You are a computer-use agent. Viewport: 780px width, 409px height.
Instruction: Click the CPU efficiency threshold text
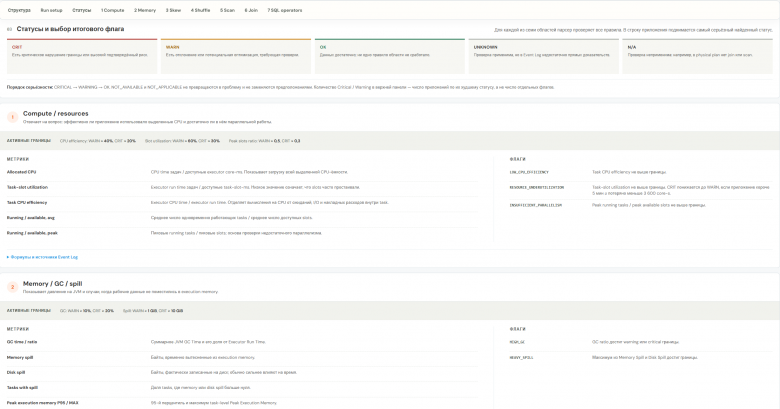click(98, 141)
